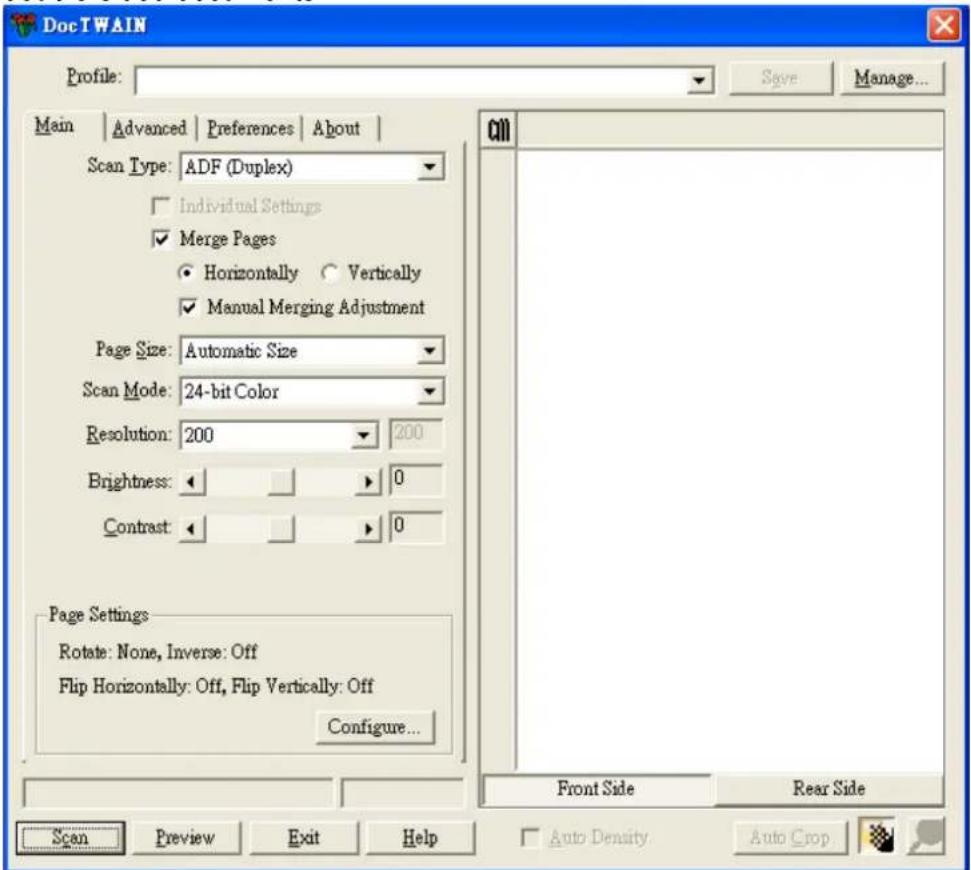Screen dimensions: 971x870
Task: Click the Auto Crop button
Action: coord(790,837)
